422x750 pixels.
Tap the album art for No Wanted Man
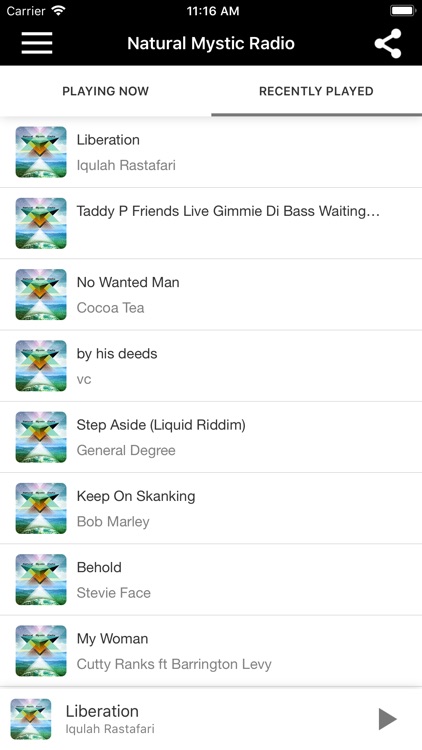click(41, 295)
